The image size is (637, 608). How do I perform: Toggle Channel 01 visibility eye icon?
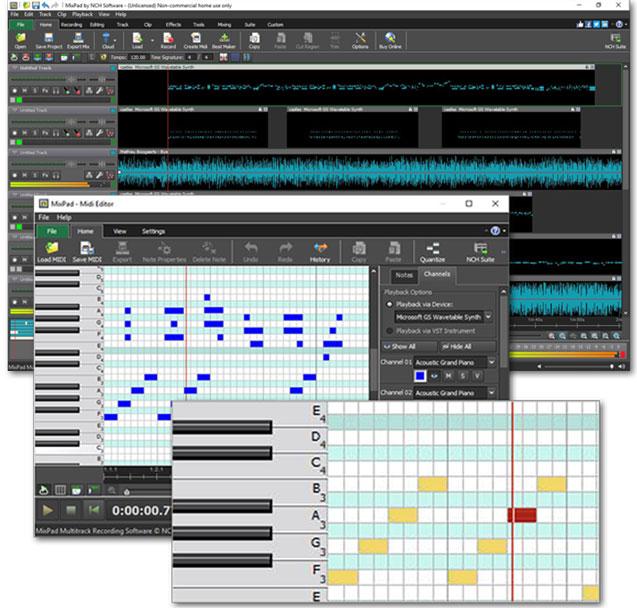(x=434, y=376)
